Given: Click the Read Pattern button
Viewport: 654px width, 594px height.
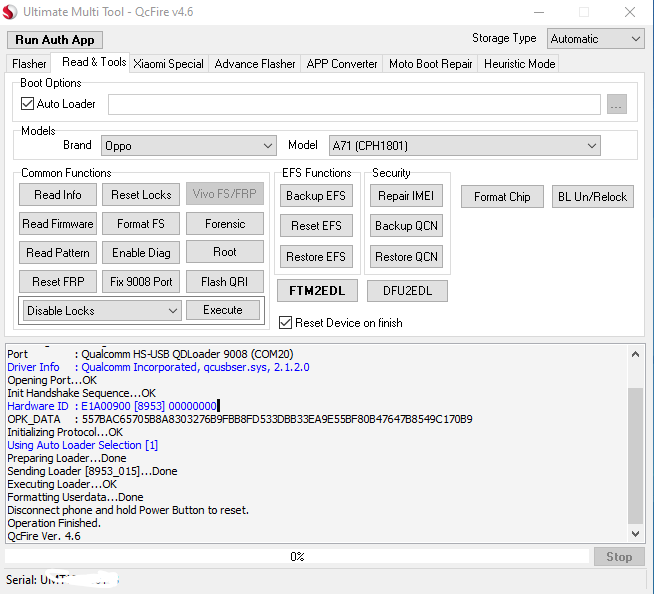Looking at the screenshot, I should (58, 253).
